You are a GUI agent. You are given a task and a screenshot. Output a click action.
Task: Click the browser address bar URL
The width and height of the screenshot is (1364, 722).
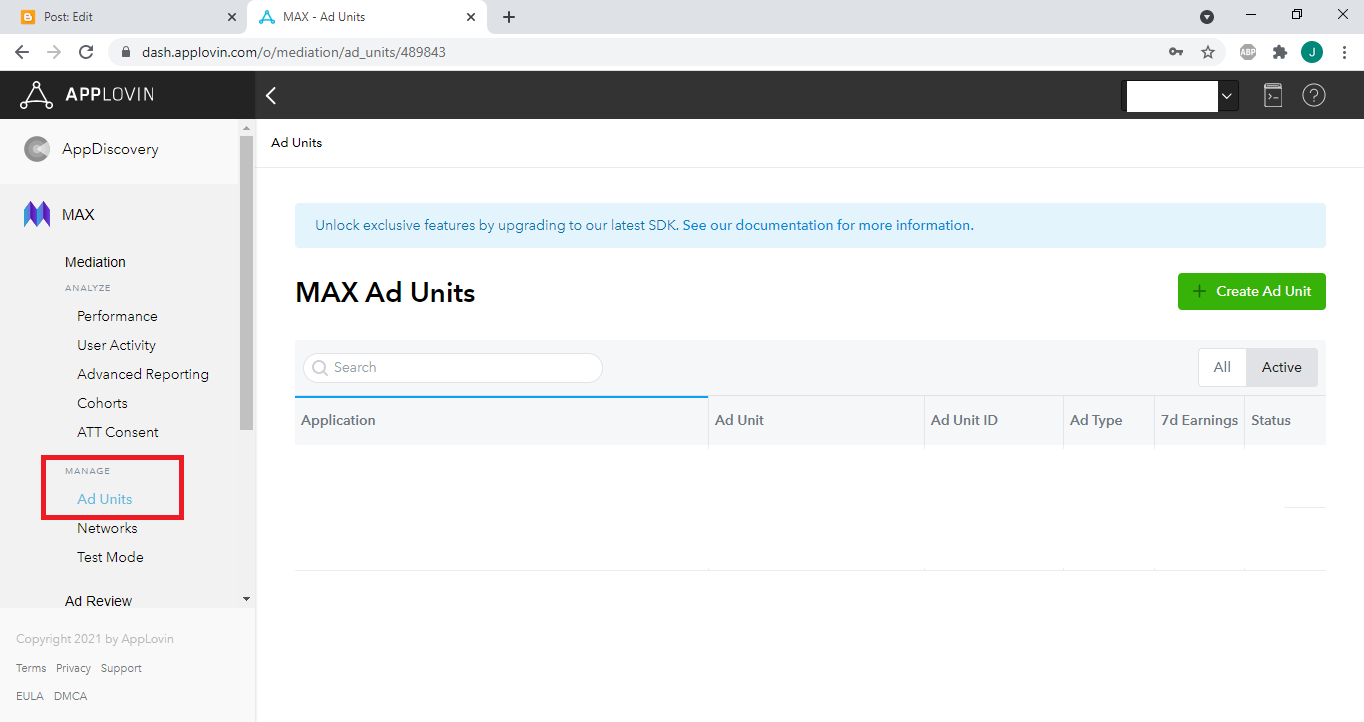point(294,52)
